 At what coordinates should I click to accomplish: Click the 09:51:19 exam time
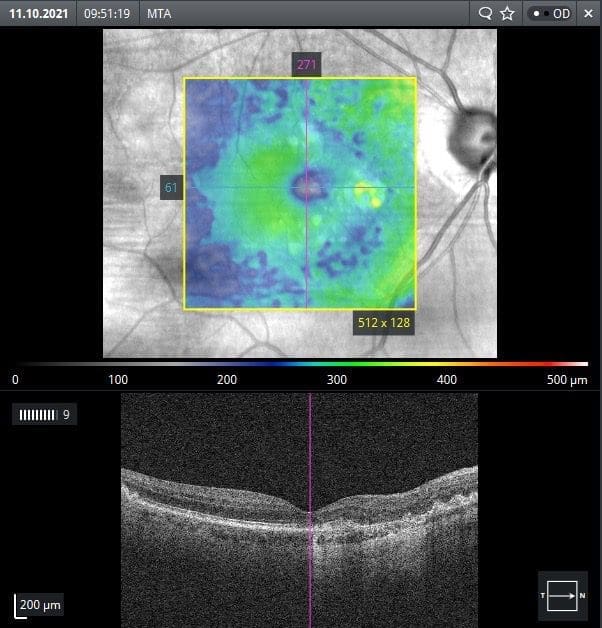click(x=106, y=14)
